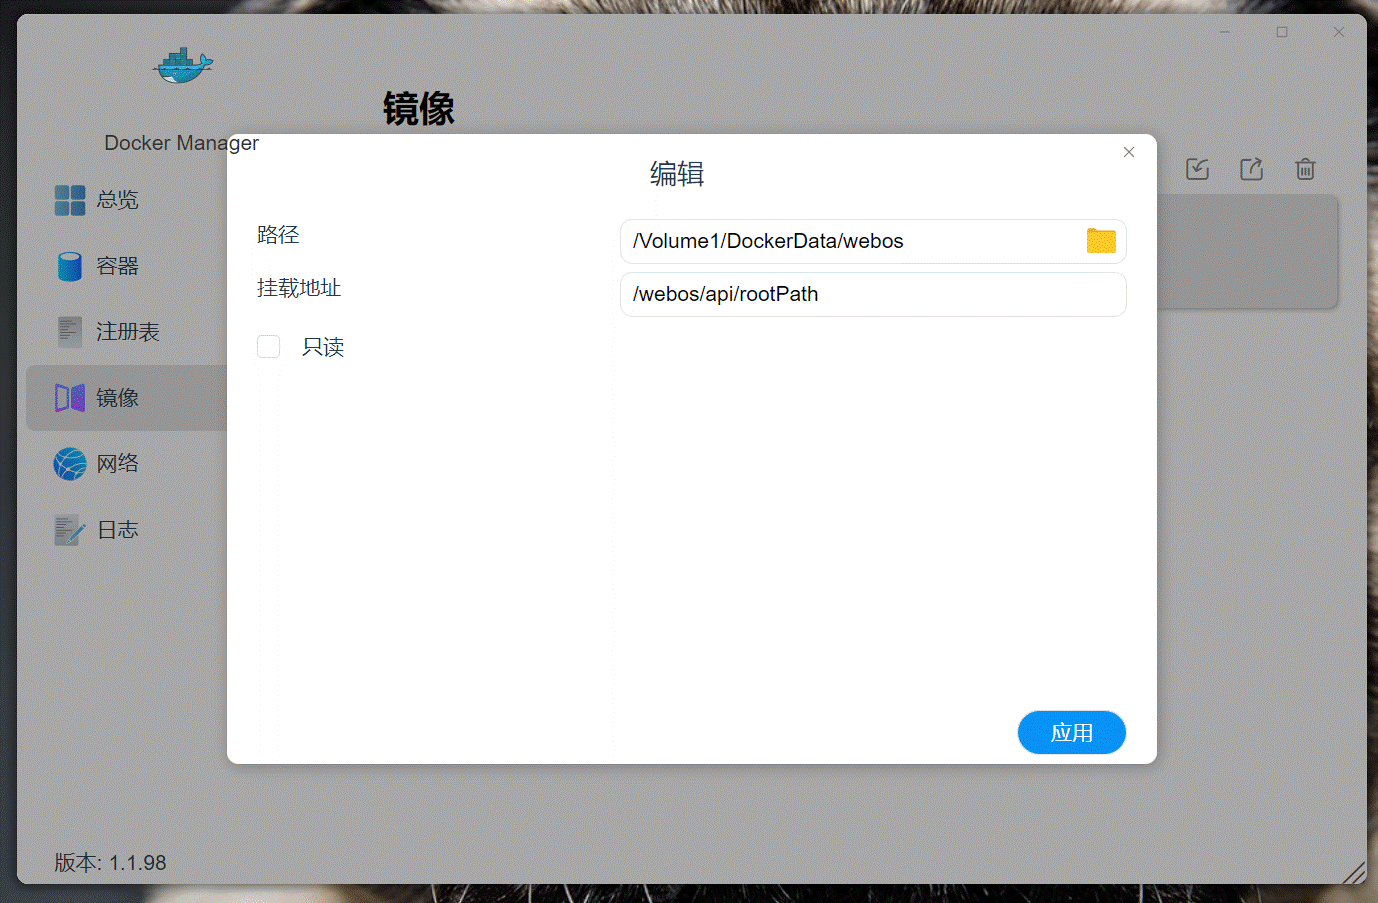Minimize the Docker Manager window
The image size is (1378, 903).
pos(1225,32)
